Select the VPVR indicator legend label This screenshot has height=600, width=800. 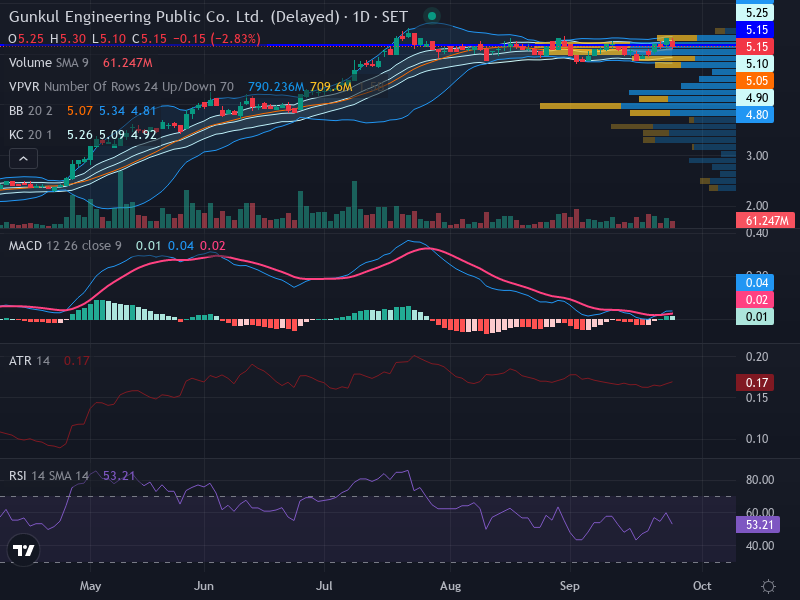(x=121, y=87)
